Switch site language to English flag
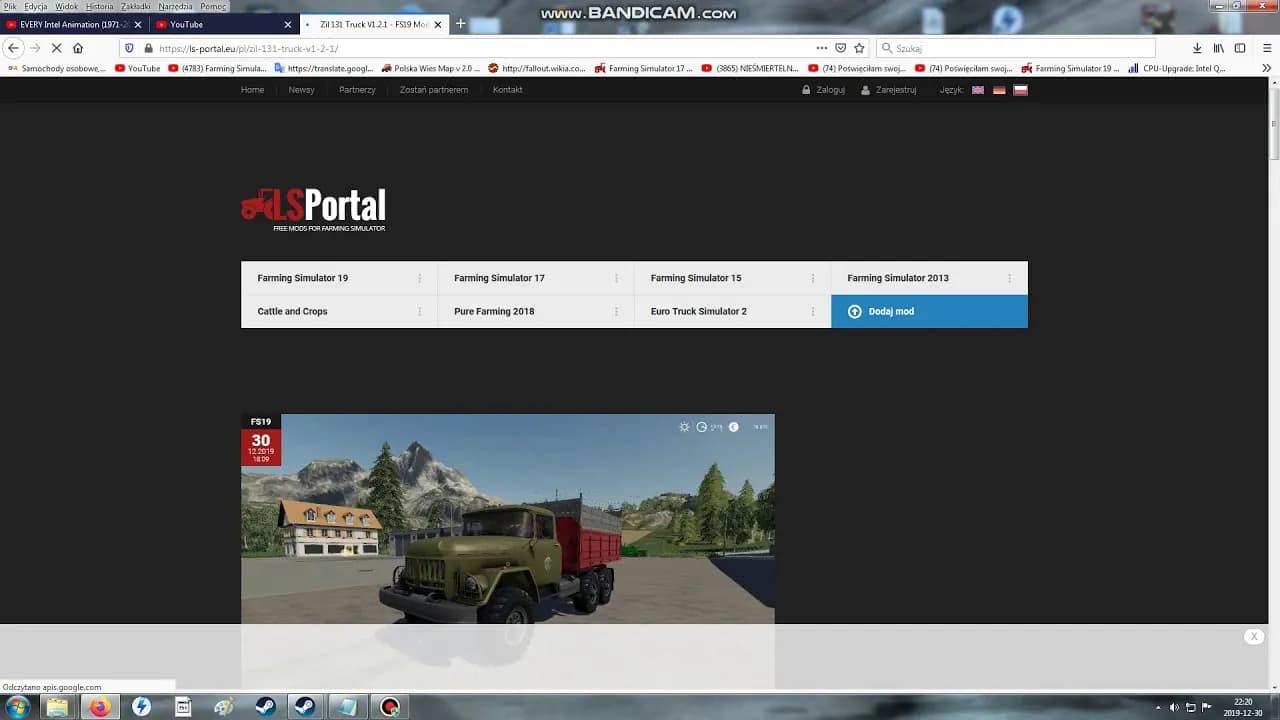The width and height of the screenshot is (1280, 720). point(978,90)
